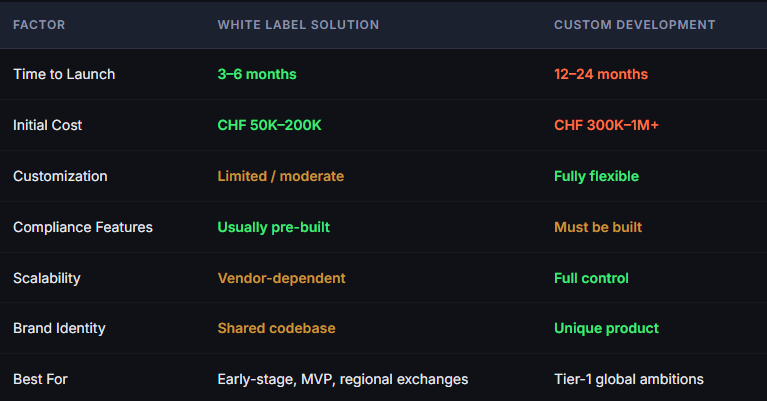Screen dimensions: 767x401
Task: Click the Must be built cell
Action: coord(598,227)
